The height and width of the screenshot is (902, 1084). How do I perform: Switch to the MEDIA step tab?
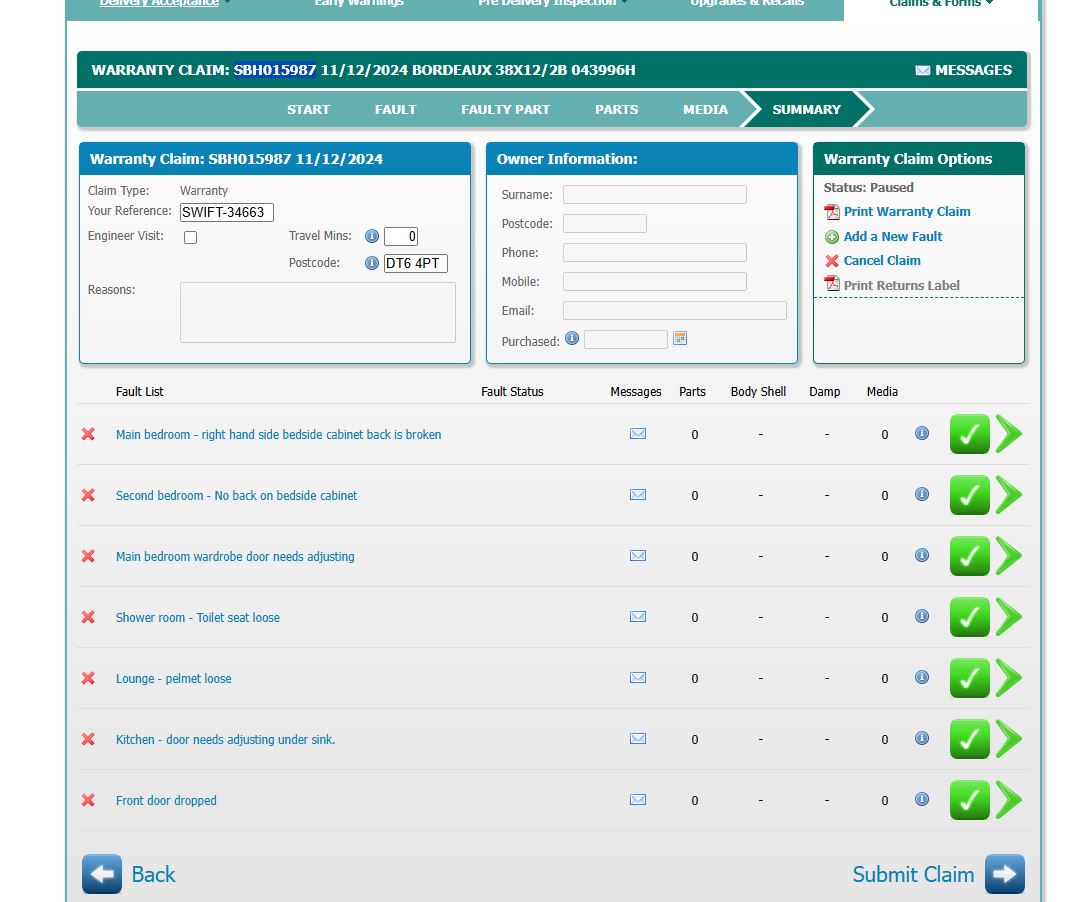[705, 109]
